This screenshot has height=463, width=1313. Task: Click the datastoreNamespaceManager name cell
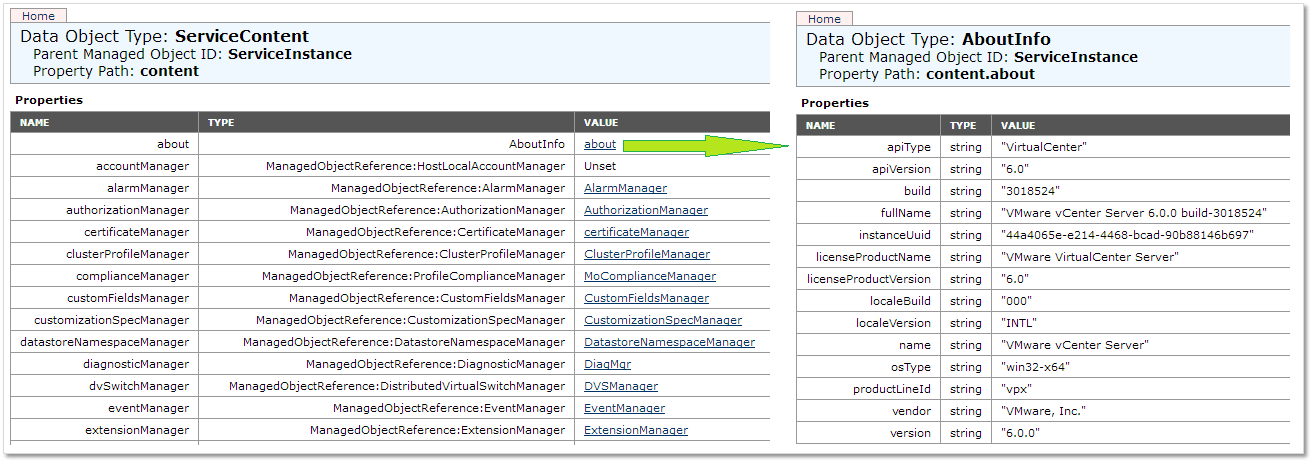[x=104, y=342]
